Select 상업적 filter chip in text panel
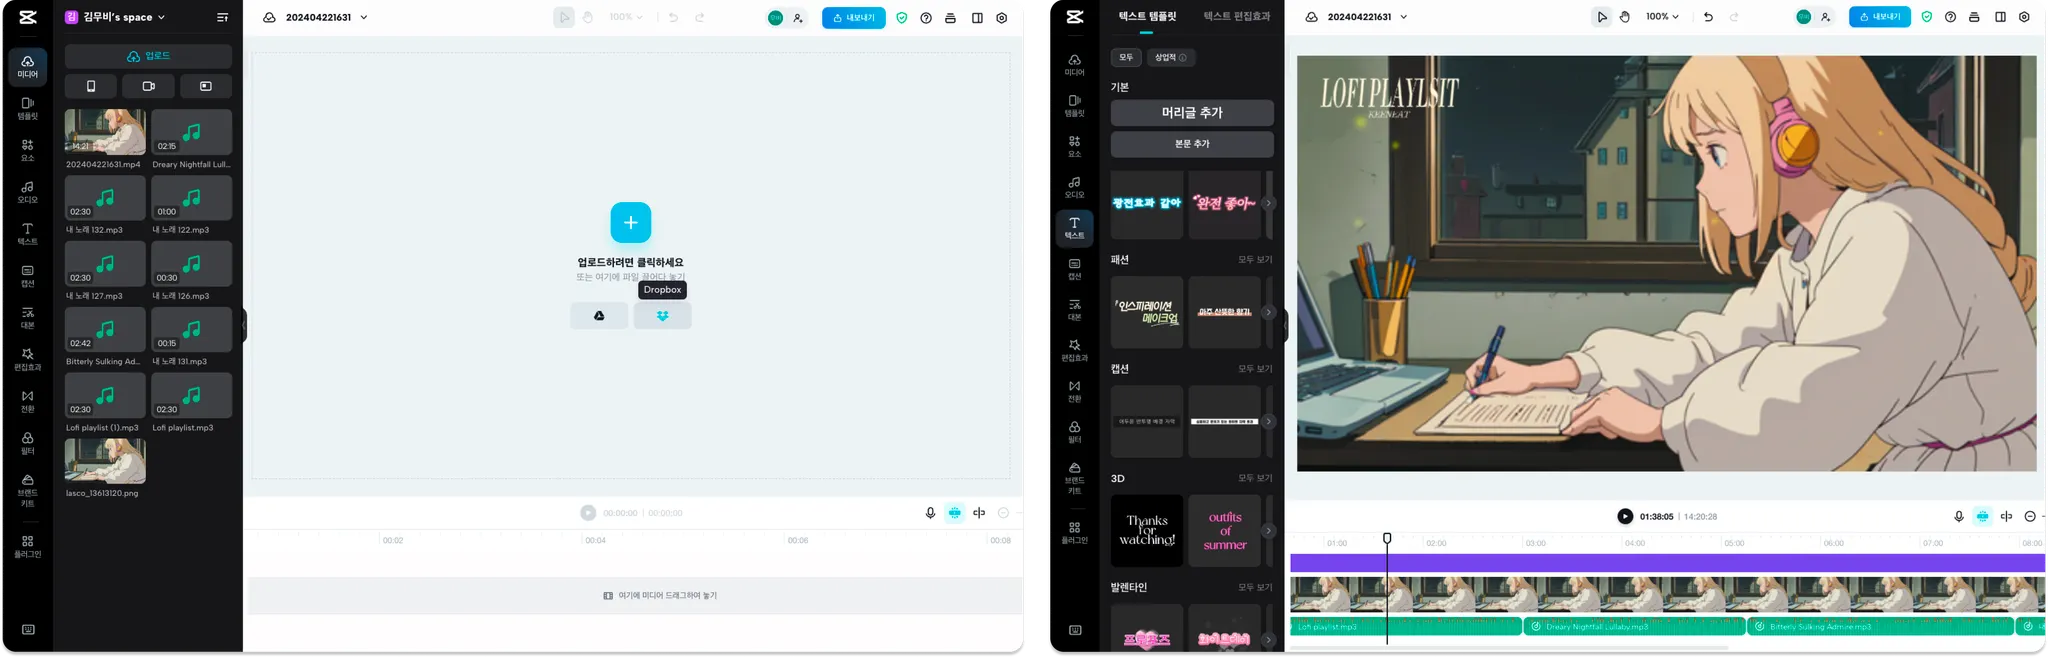This screenshot has height=657, width=2048. point(1170,57)
